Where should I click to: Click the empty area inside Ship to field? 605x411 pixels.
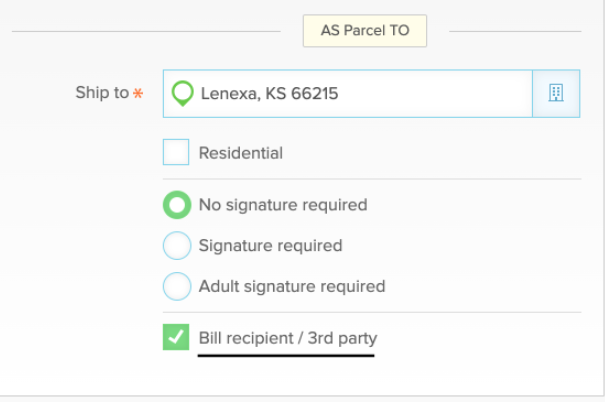(x=434, y=93)
